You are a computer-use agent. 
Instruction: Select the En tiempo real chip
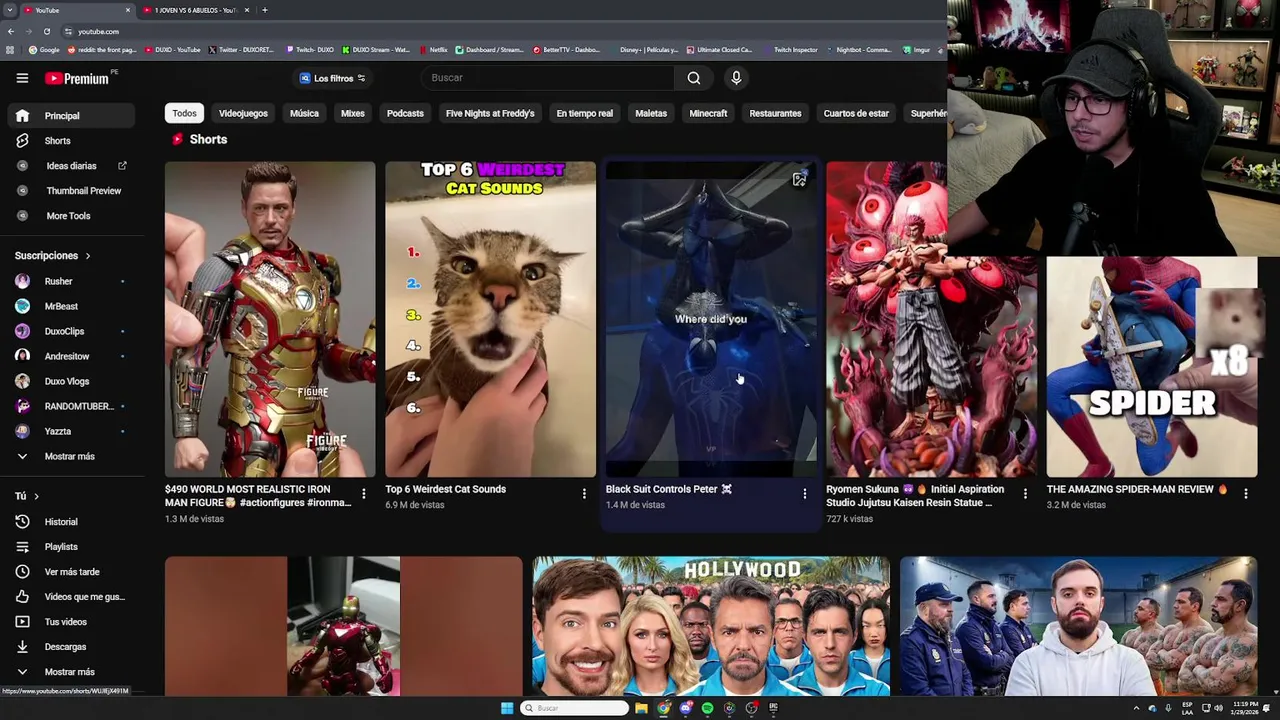point(584,113)
